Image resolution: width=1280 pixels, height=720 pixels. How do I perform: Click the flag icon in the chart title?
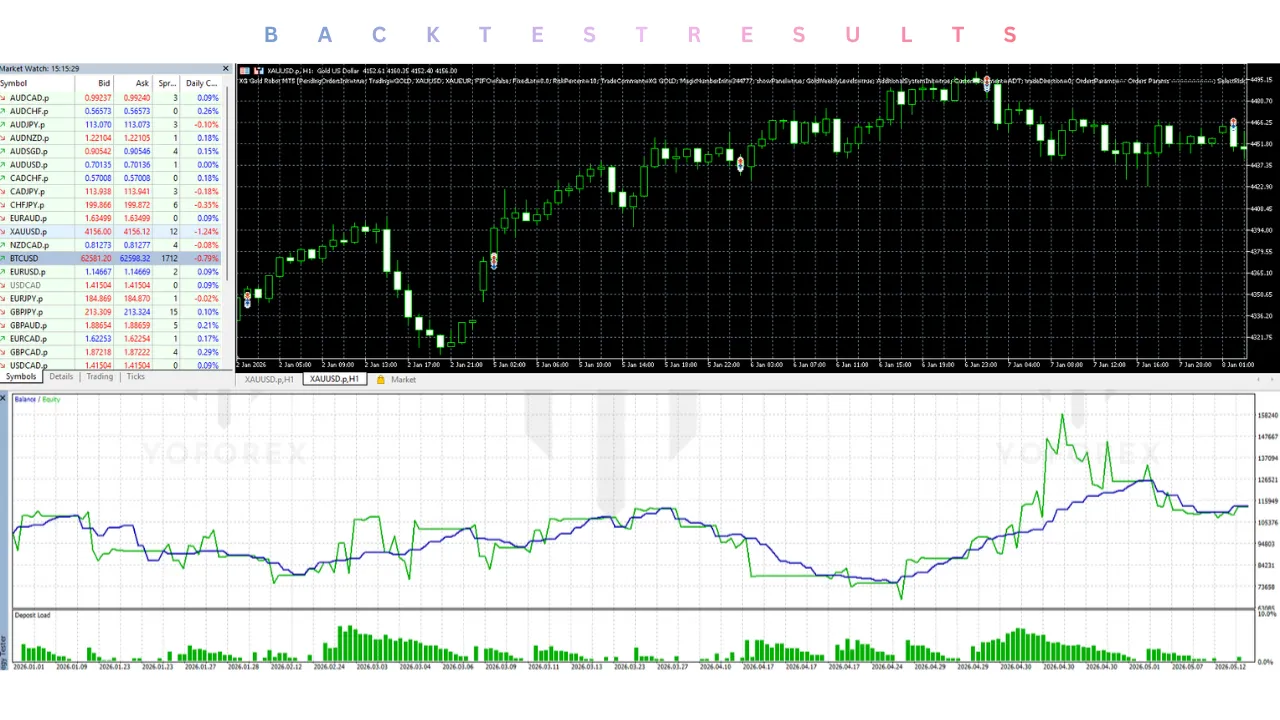(246, 70)
